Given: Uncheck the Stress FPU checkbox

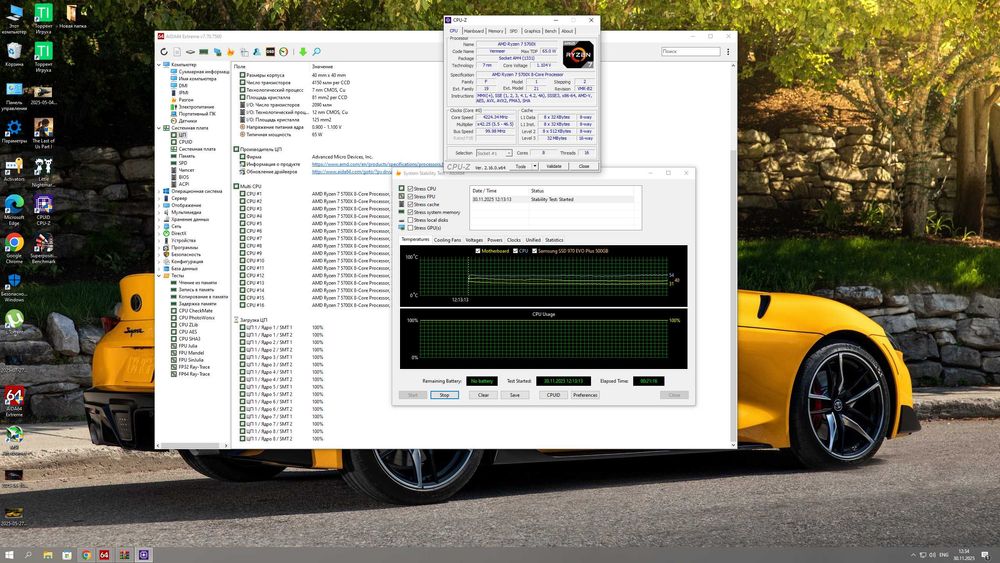Looking at the screenshot, I should click(x=410, y=196).
